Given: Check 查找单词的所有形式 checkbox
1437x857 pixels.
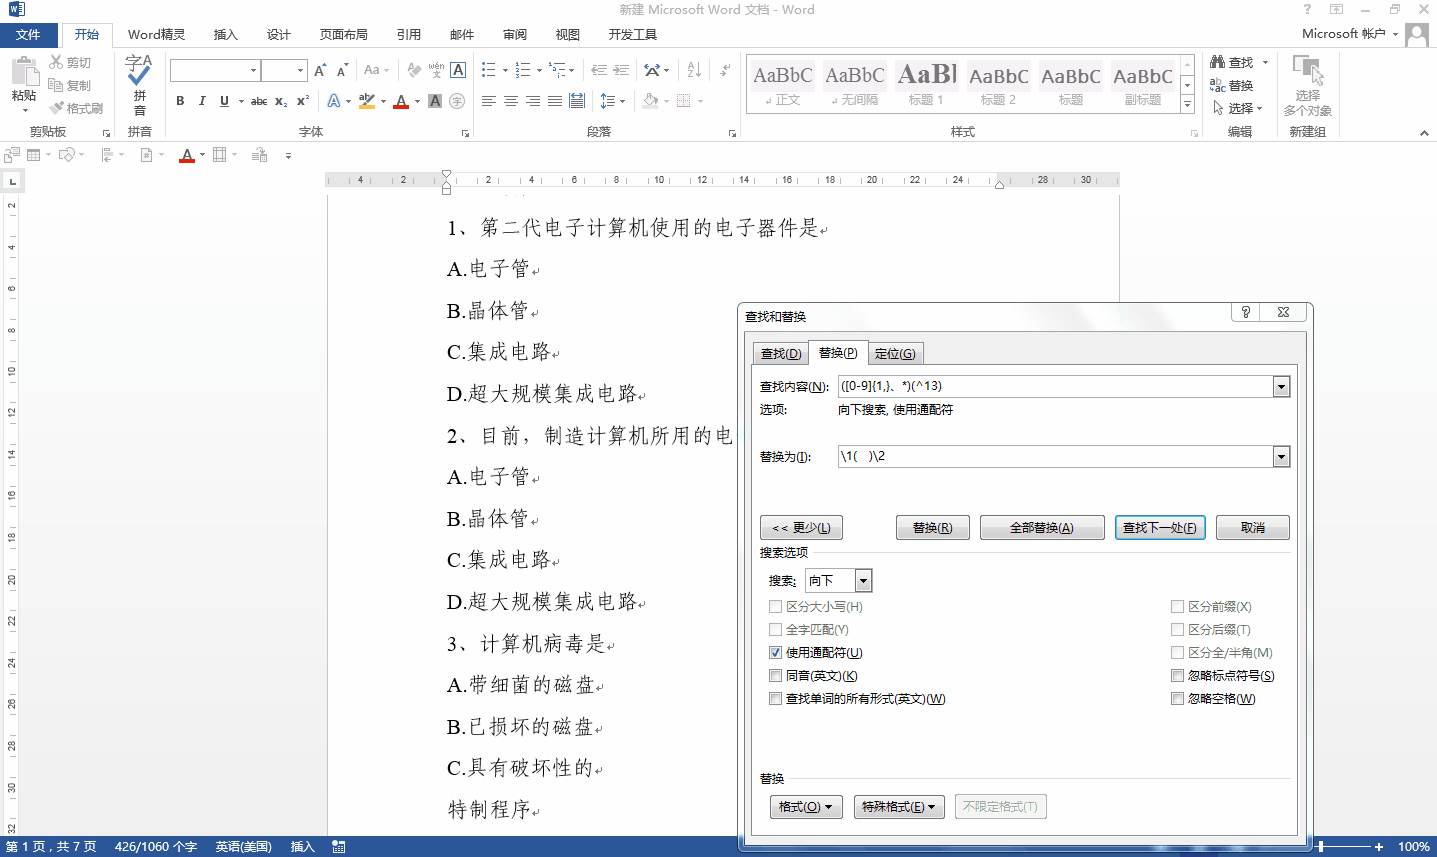Looking at the screenshot, I should [775, 699].
